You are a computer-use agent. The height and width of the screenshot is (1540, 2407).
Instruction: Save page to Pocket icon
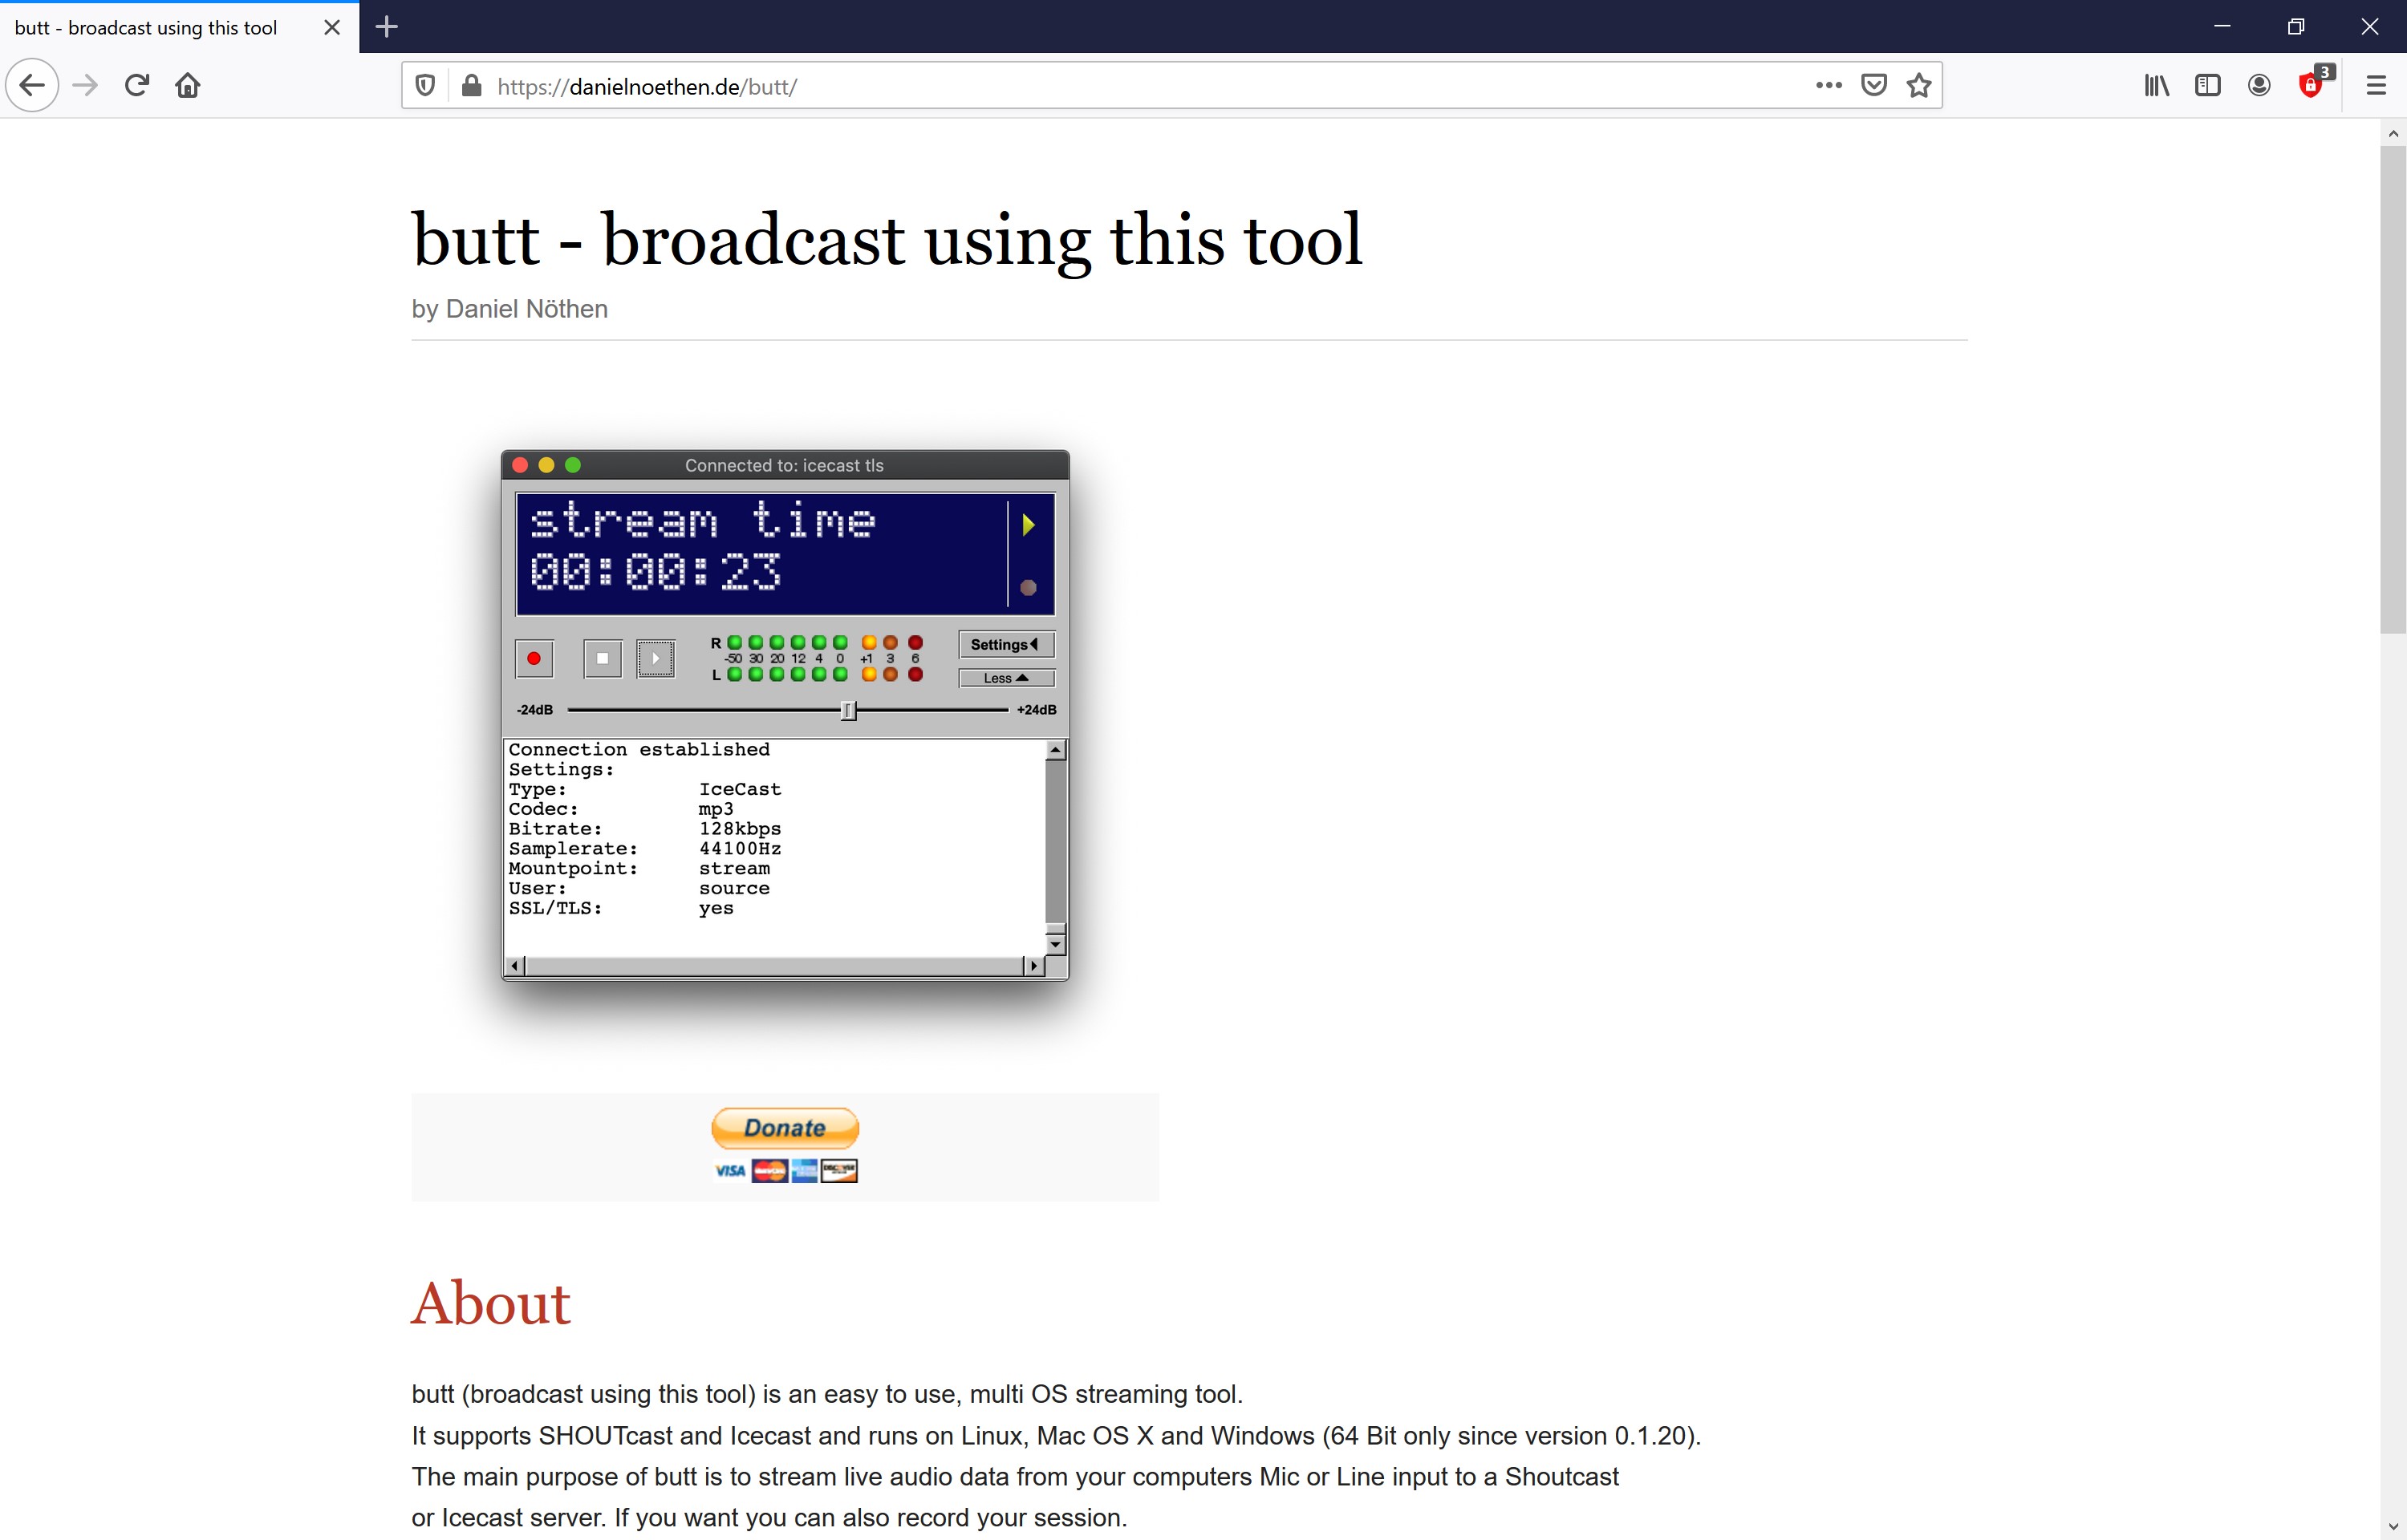(x=1873, y=86)
